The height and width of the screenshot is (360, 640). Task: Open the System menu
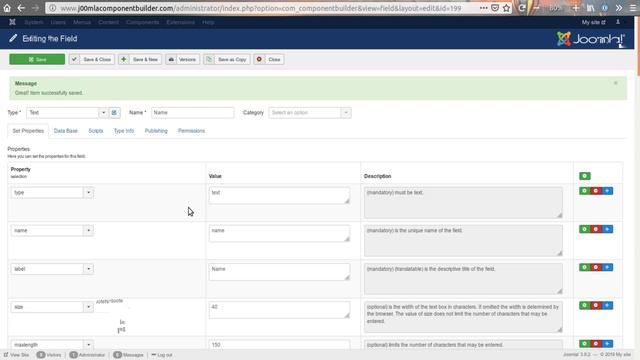click(33, 22)
